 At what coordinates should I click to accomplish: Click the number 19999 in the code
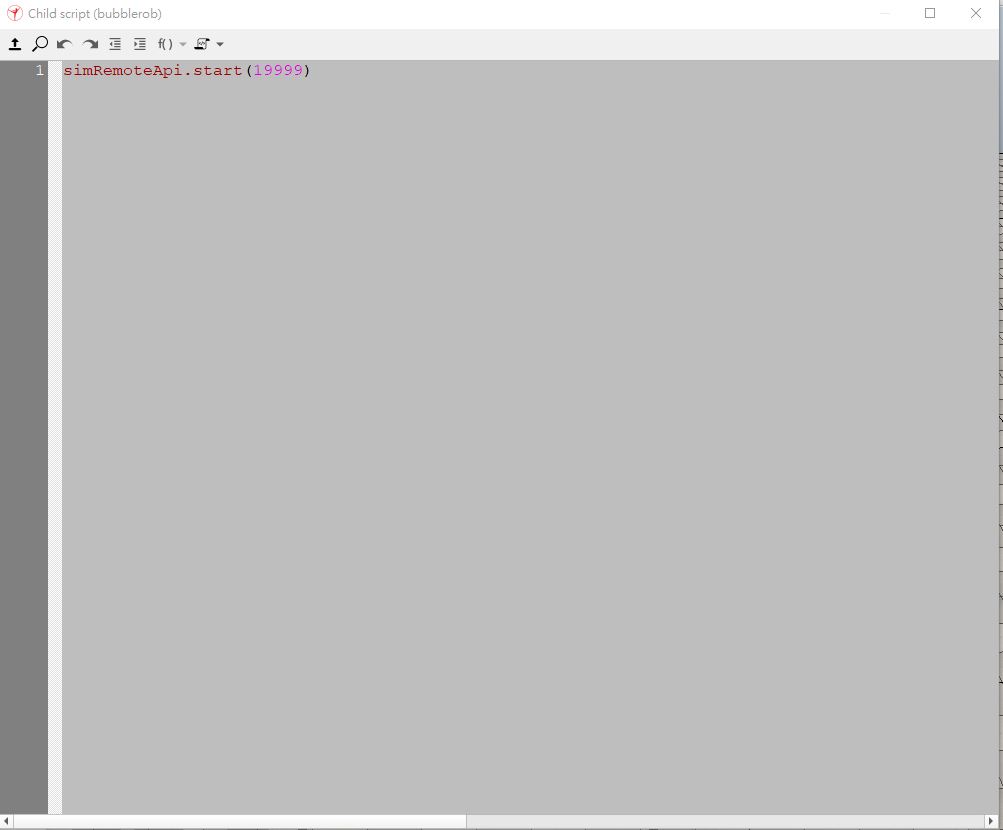(278, 70)
